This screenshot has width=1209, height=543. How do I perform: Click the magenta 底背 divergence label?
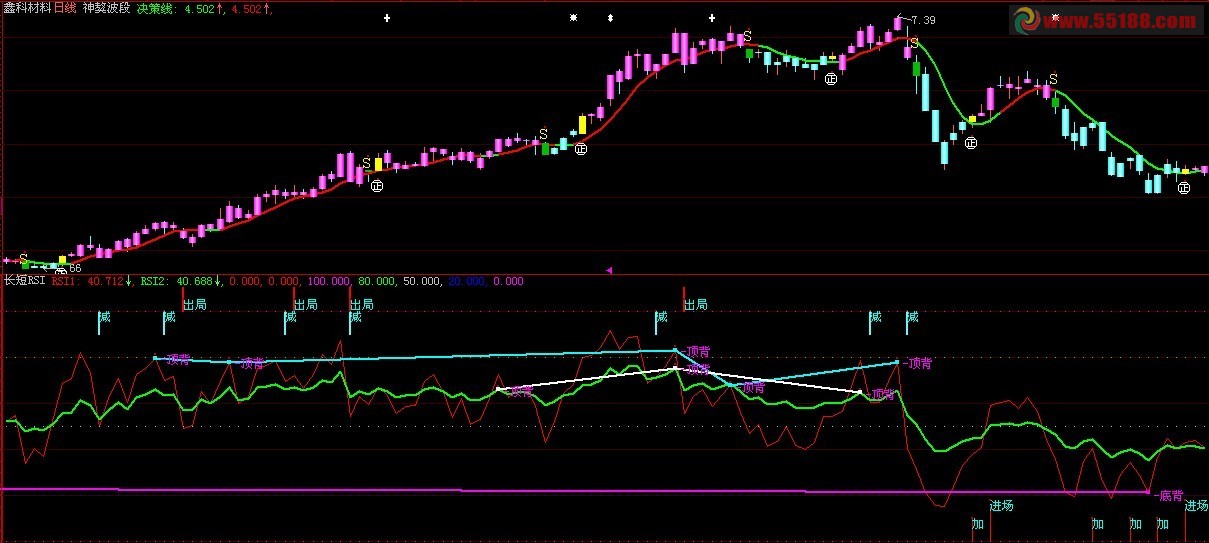pos(1170,495)
